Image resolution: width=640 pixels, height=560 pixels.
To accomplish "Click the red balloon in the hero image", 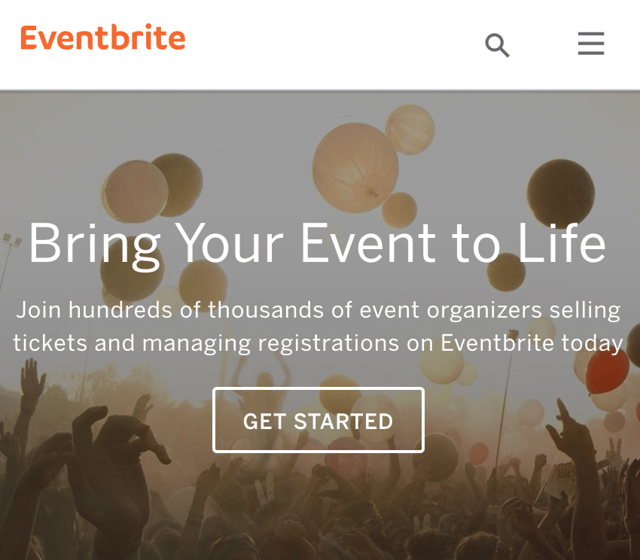I will [607, 371].
